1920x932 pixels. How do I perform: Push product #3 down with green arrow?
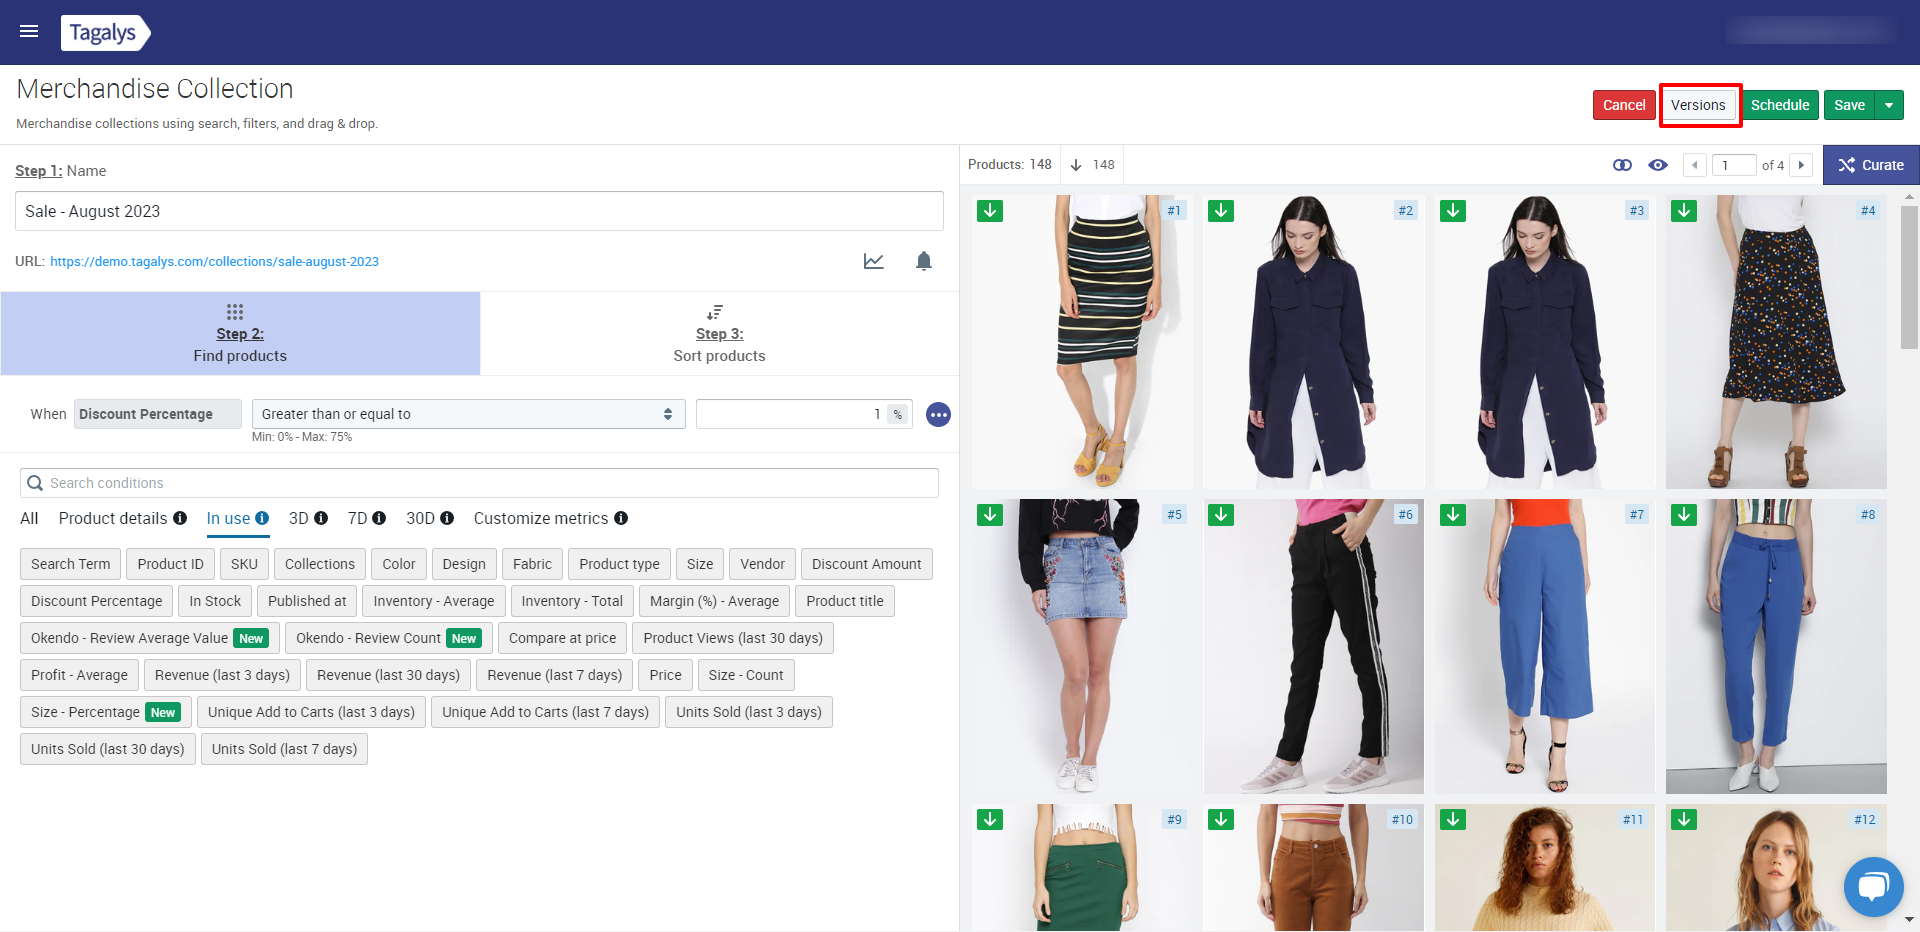point(1453,211)
